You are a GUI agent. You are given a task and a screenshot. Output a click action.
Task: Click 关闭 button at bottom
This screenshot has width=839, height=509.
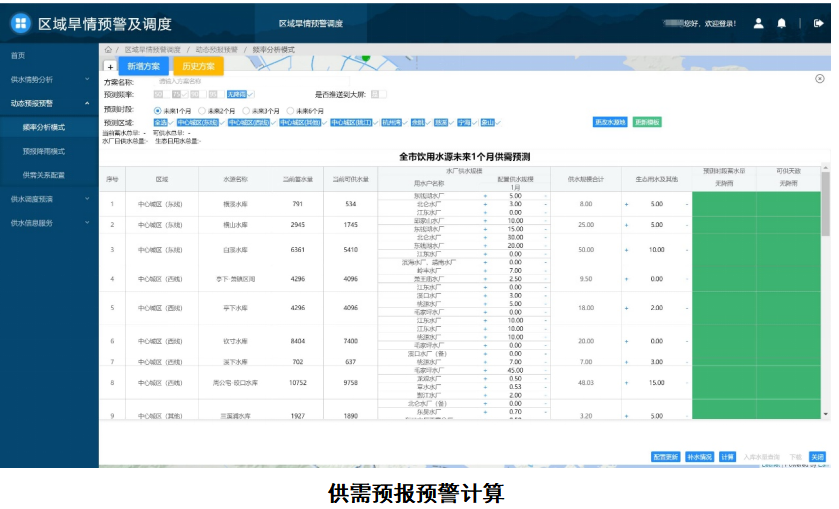click(817, 457)
